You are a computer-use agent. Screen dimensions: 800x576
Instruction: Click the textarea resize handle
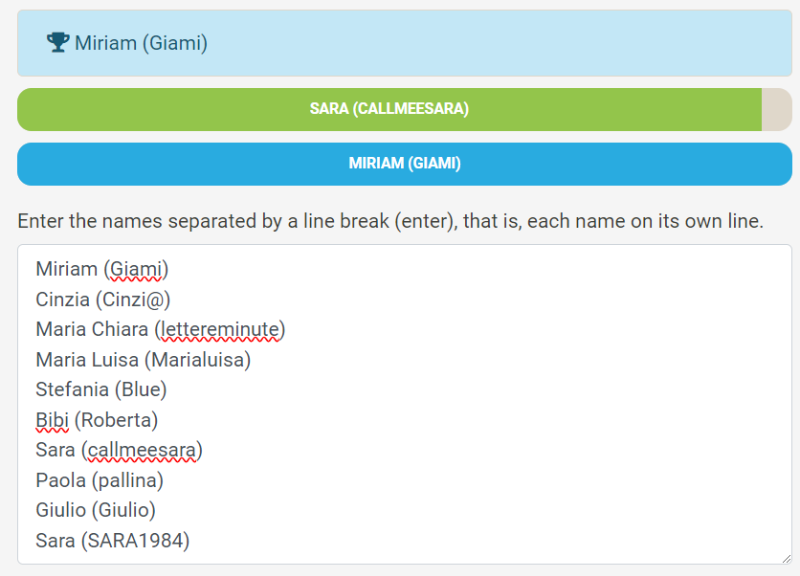[785, 557]
